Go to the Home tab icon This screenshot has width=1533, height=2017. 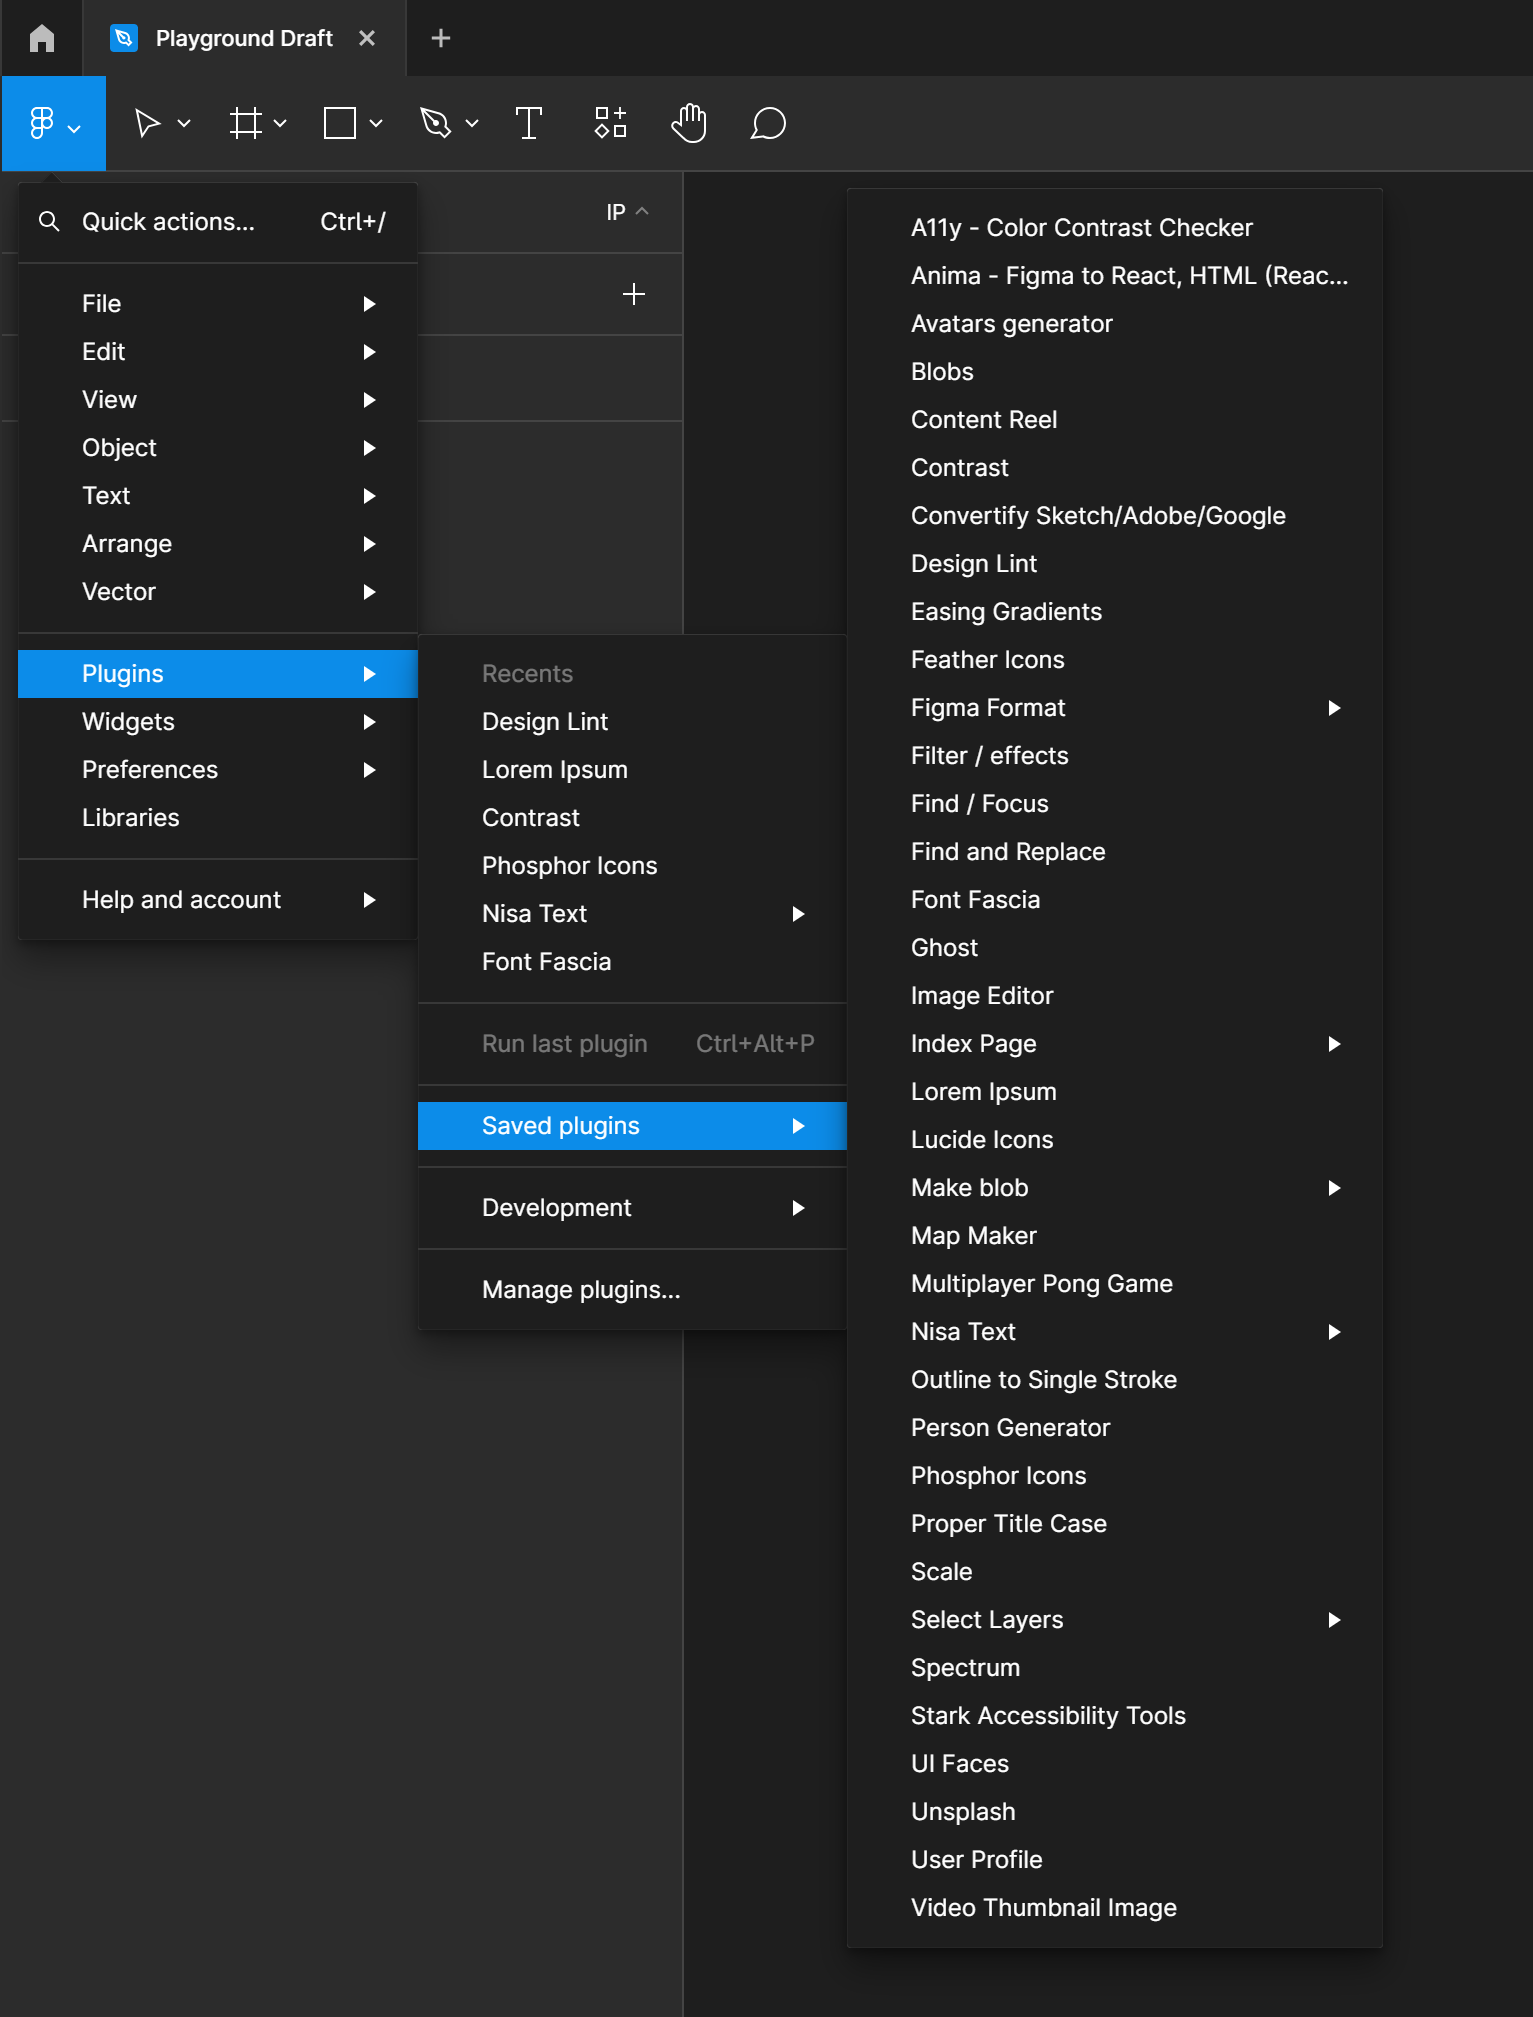pos(42,38)
